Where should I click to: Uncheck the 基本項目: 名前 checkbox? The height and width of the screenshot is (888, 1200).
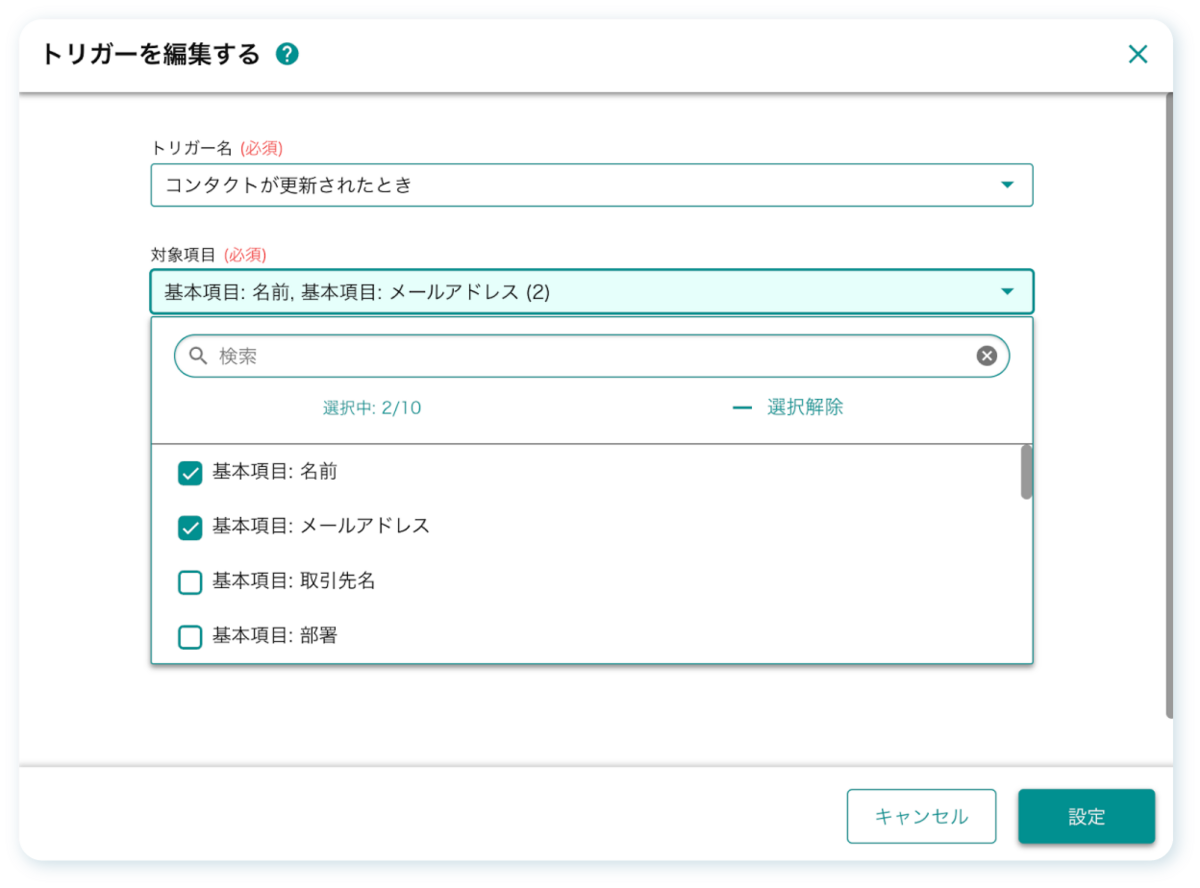click(190, 473)
